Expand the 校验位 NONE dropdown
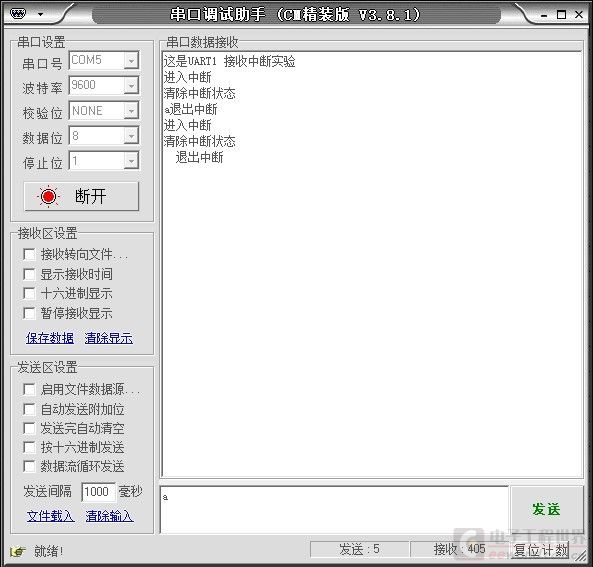The width and height of the screenshot is (593, 567). (x=131, y=111)
